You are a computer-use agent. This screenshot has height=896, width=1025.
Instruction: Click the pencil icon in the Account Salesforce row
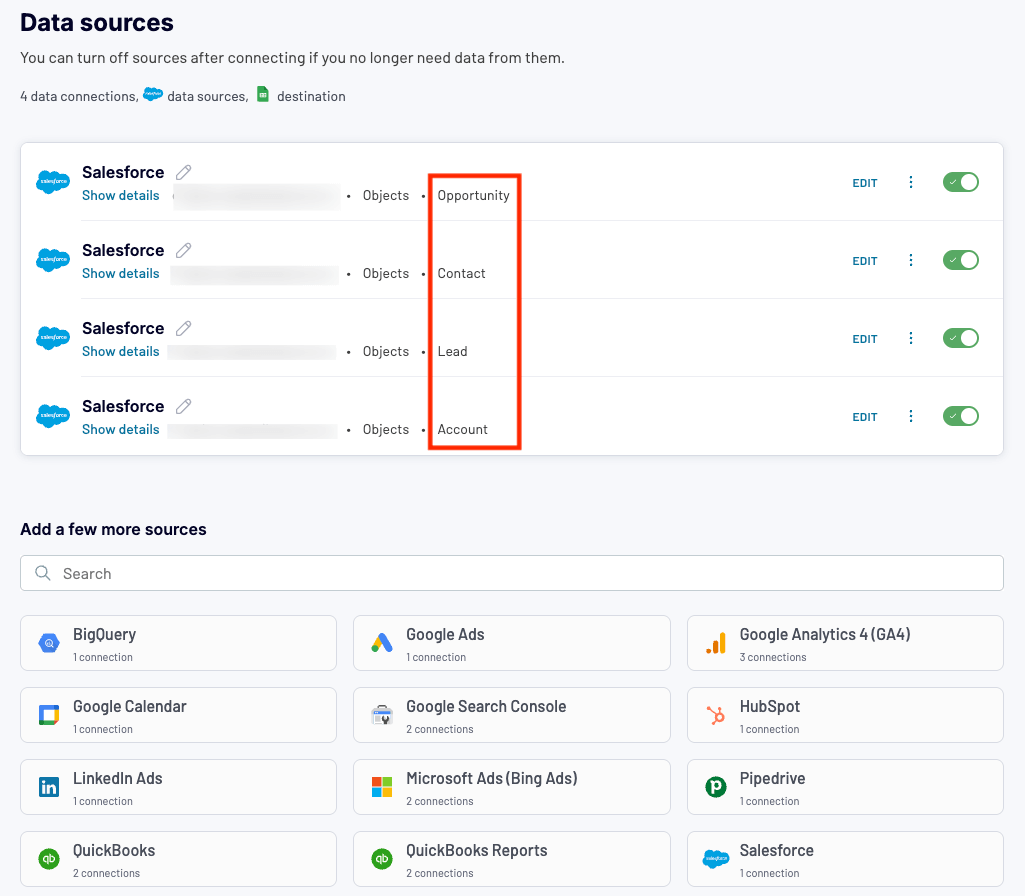pos(184,407)
